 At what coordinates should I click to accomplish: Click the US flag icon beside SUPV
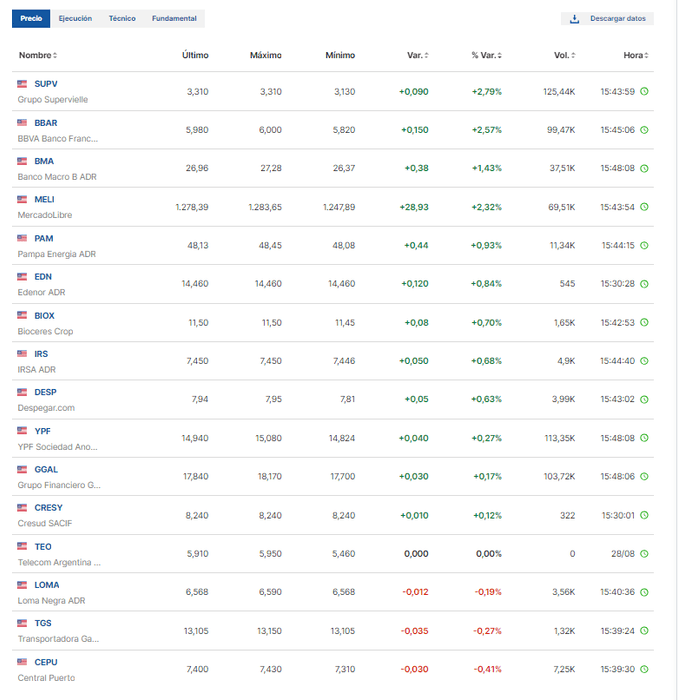[22, 83]
